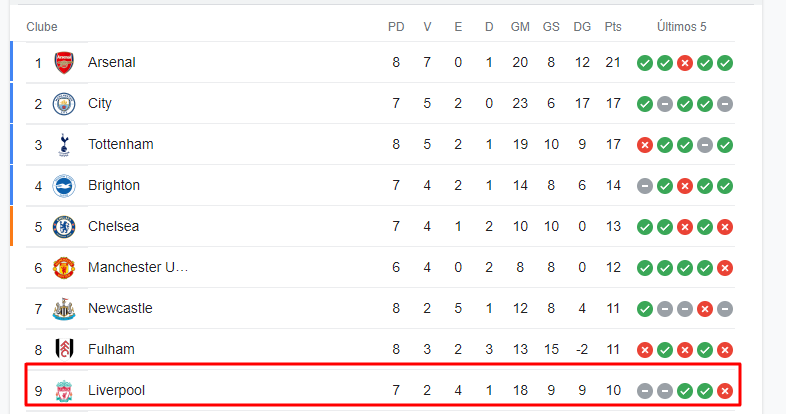Viewport: 786px width, 414px height.
Task: Click Brighton's first grey draw result icon
Action: 645,186
